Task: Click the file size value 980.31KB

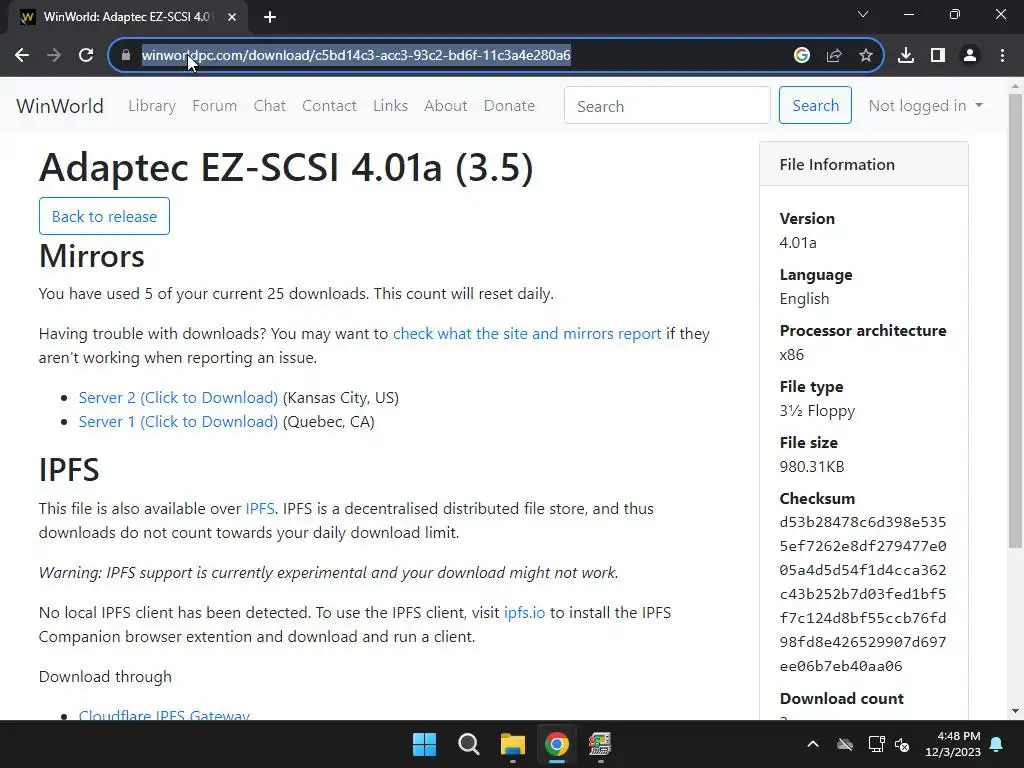Action: (x=812, y=467)
